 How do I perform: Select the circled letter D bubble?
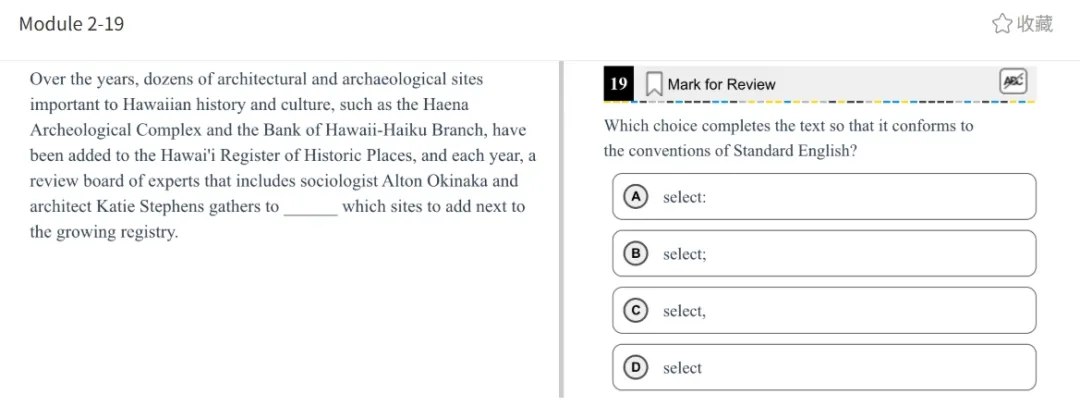634,368
